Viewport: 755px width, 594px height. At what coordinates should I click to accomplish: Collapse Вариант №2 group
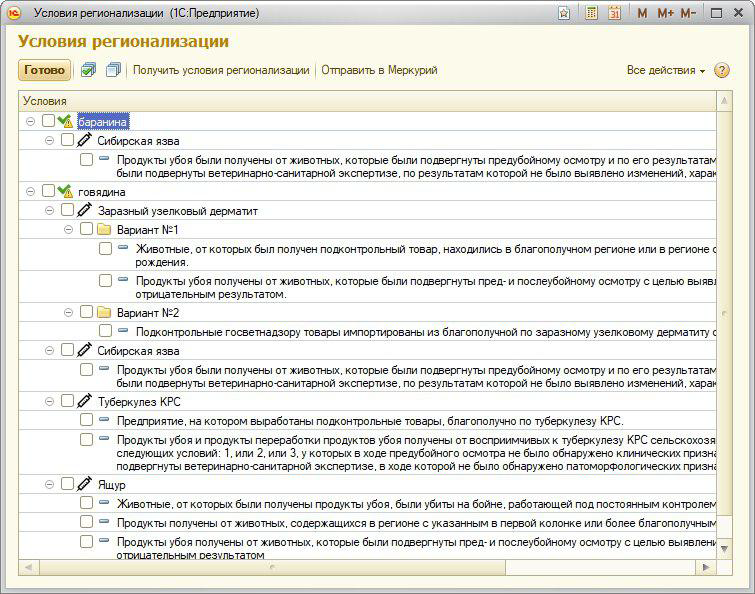click(68, 313)
